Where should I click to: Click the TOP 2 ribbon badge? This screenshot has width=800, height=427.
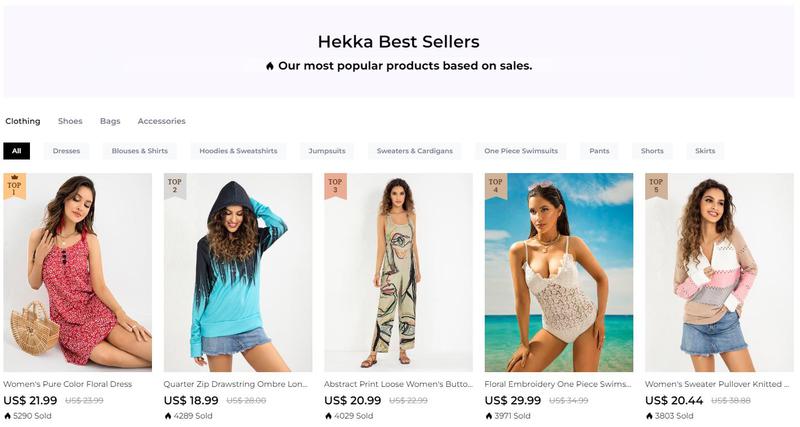tap(175, 186)
